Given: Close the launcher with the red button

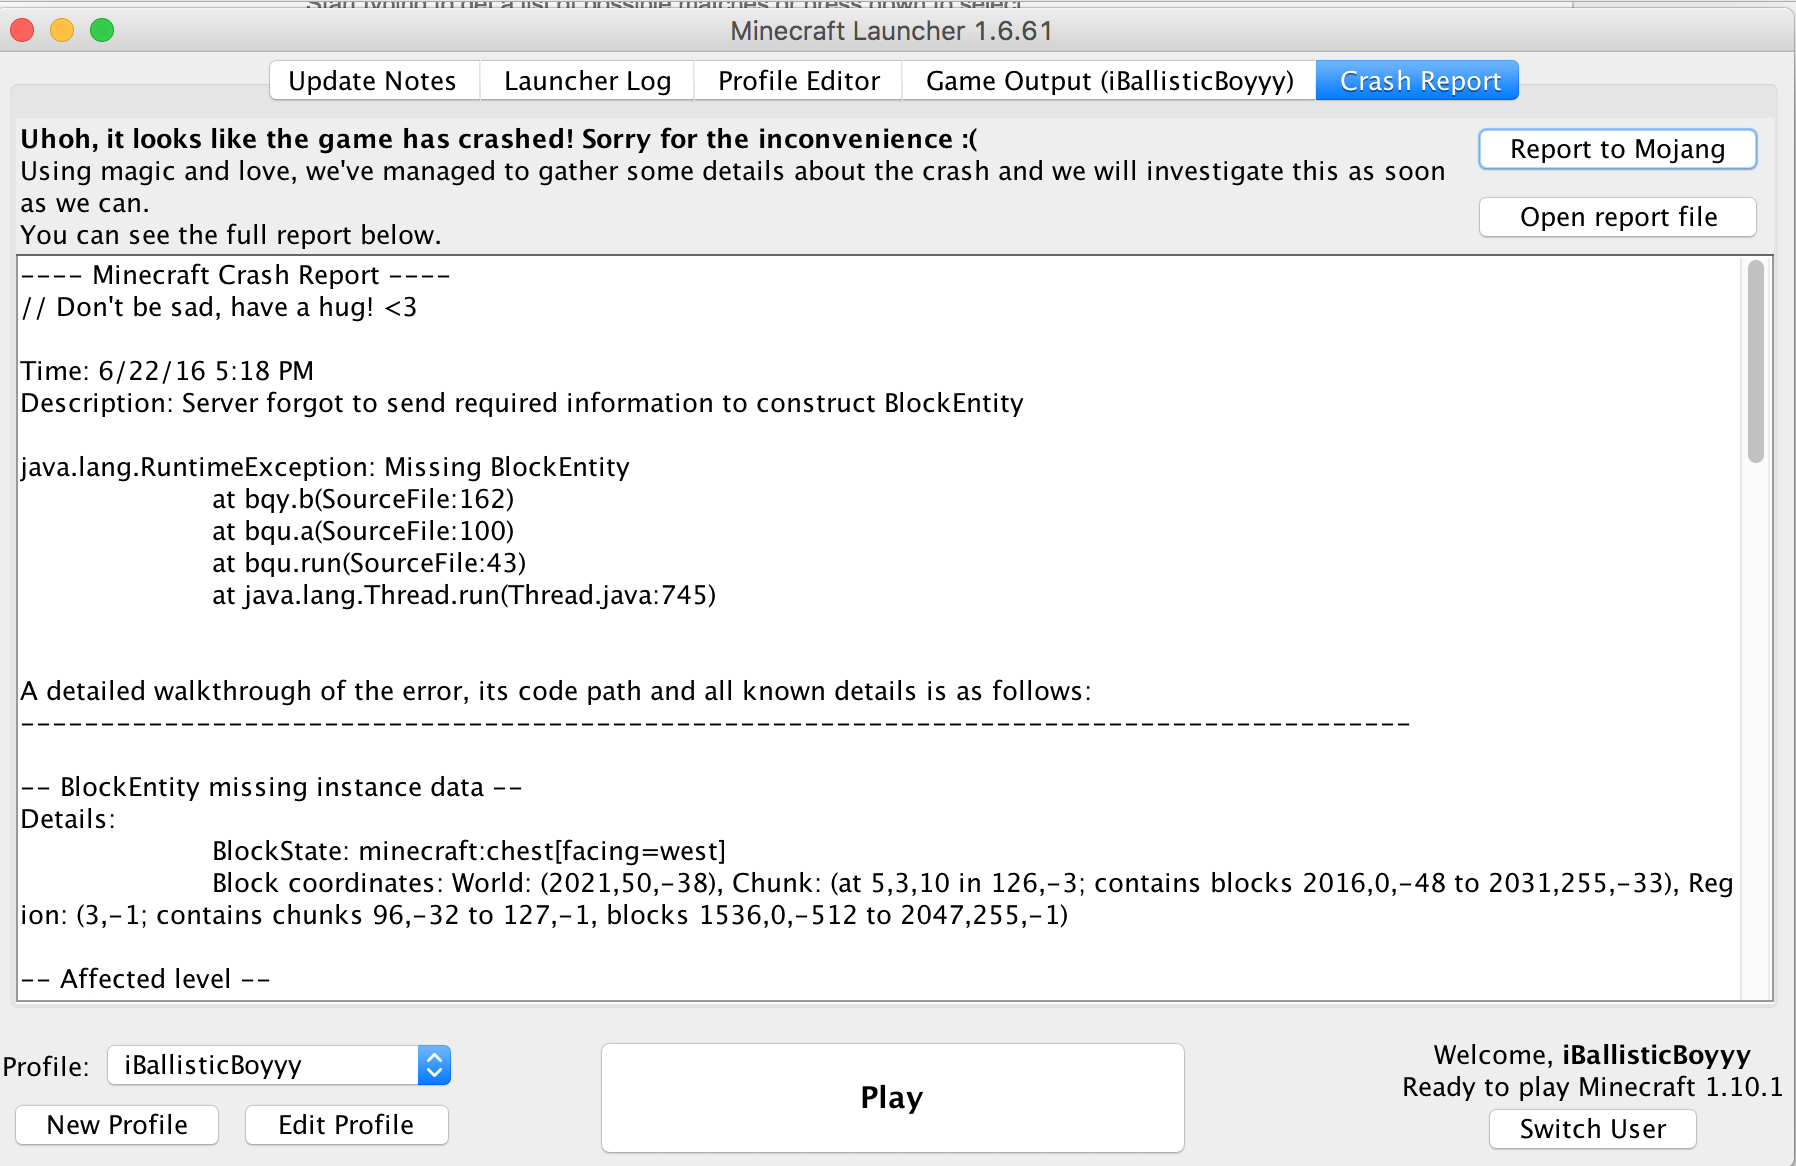Looking at the screenshot, I should pyautogui.click(x=22, y=30).
